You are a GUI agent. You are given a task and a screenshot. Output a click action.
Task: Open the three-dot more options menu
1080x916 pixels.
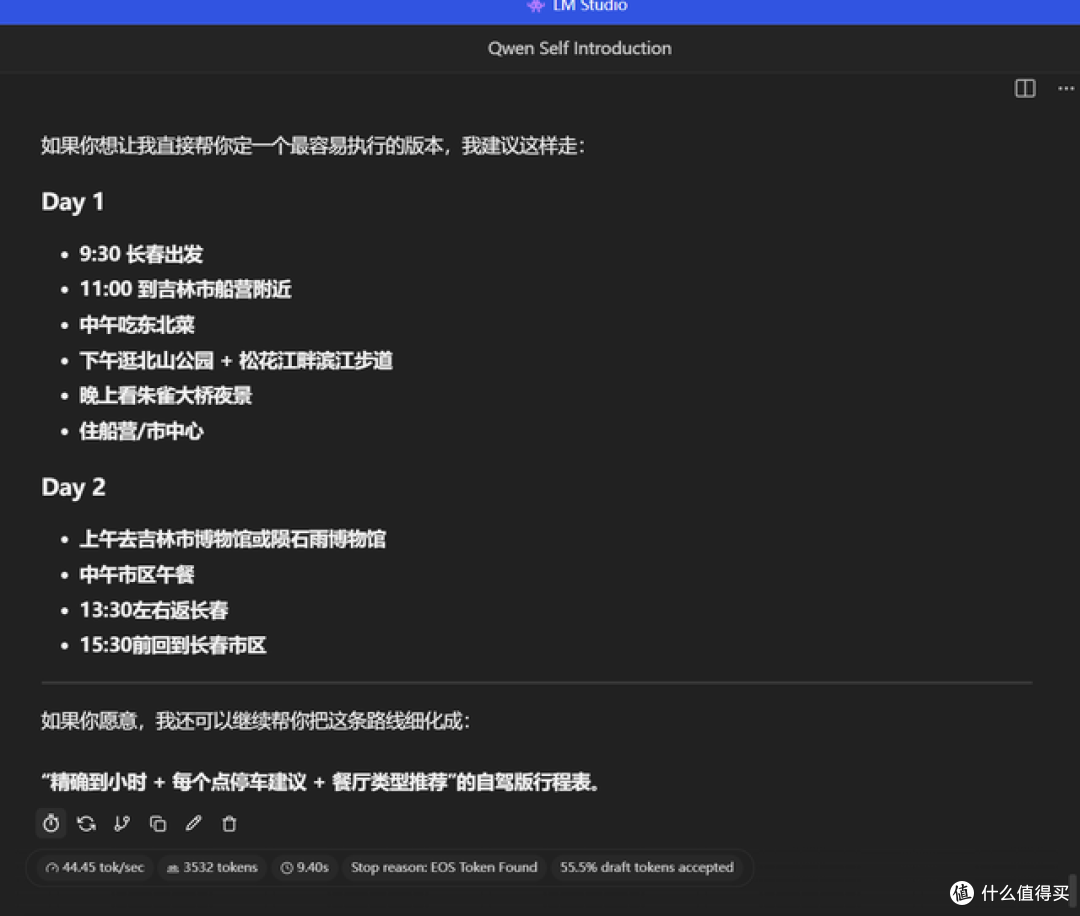click(1066, 88)
